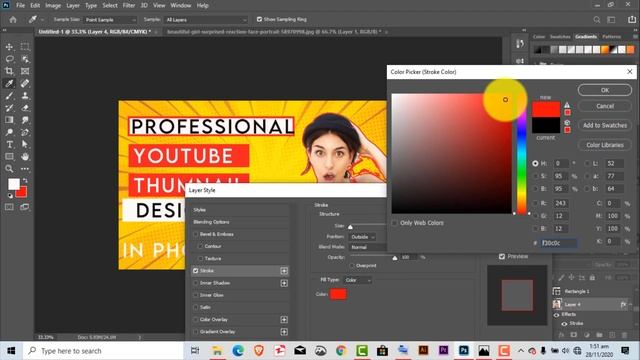Viewport: 640px width, 360px height.
Task: Select the Dodge tool
Action: coord(9,132)
